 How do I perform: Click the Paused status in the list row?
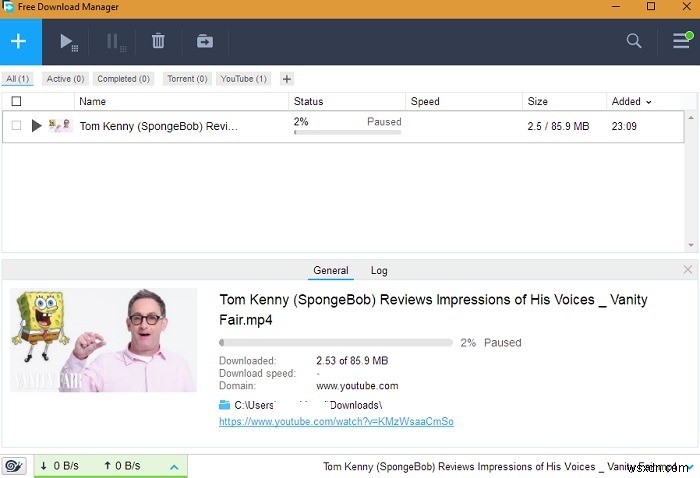point(384,121)
